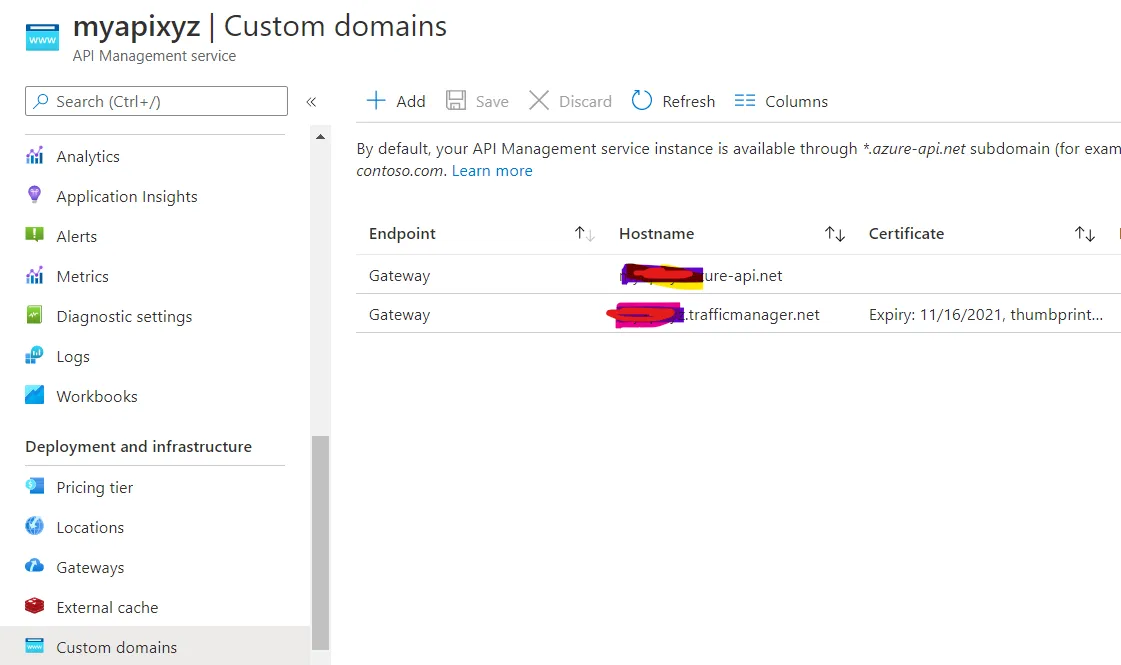
Task: Click the sidebar scrollbar up arrow
Action: [321, 137]
